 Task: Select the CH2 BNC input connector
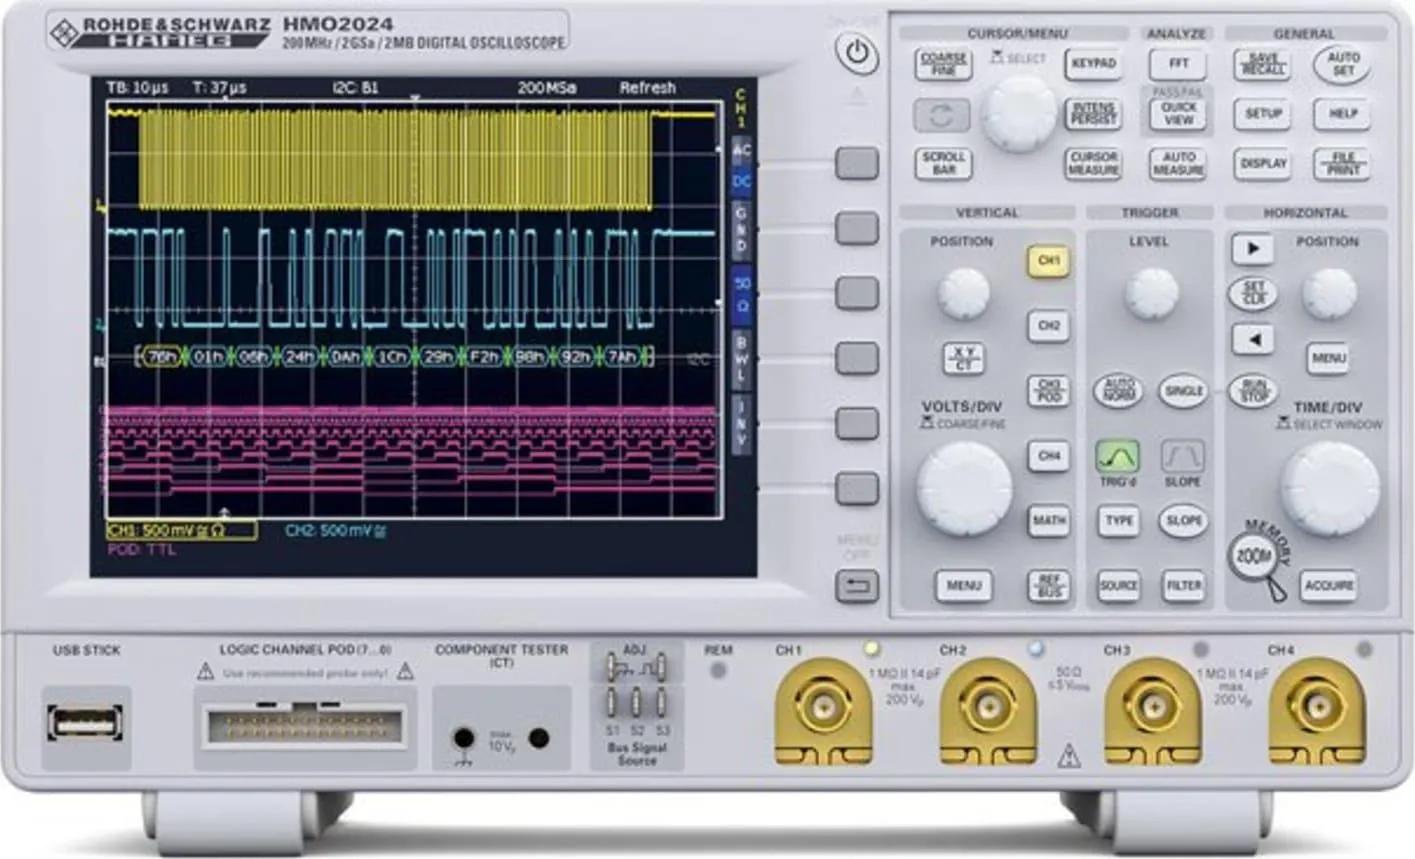(x=988, y=710)
